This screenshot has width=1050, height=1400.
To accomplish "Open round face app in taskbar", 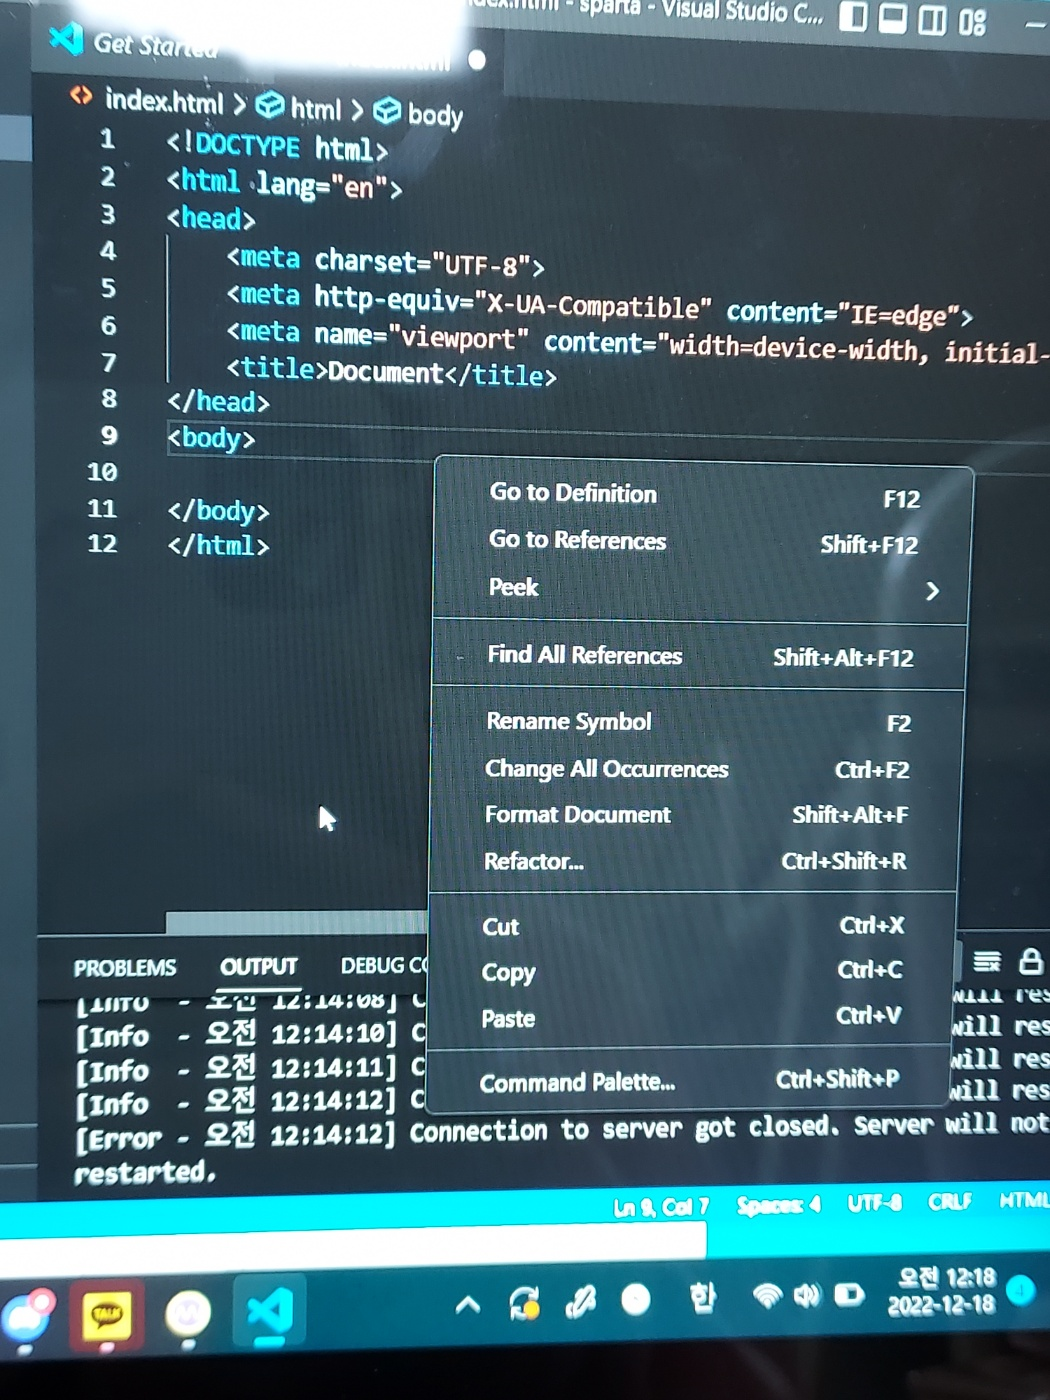I will (x=188, y=1314).
